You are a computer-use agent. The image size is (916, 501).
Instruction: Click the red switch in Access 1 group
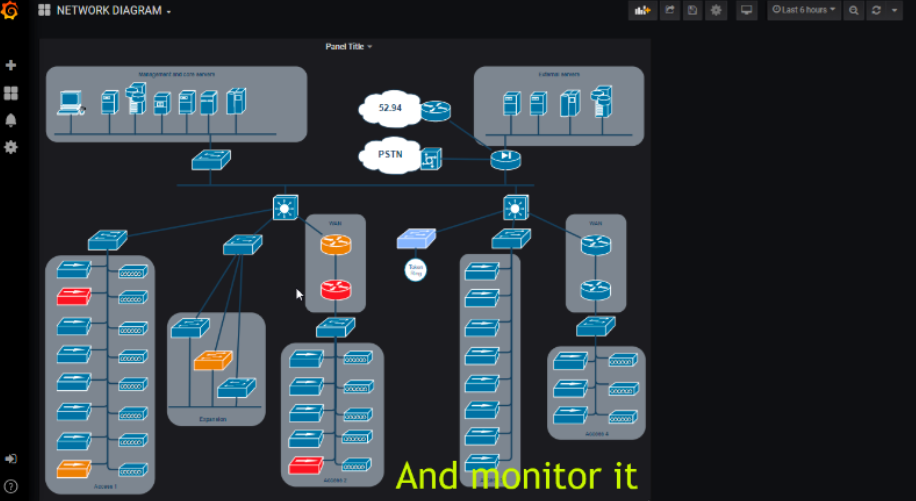[x=74, y=296]
